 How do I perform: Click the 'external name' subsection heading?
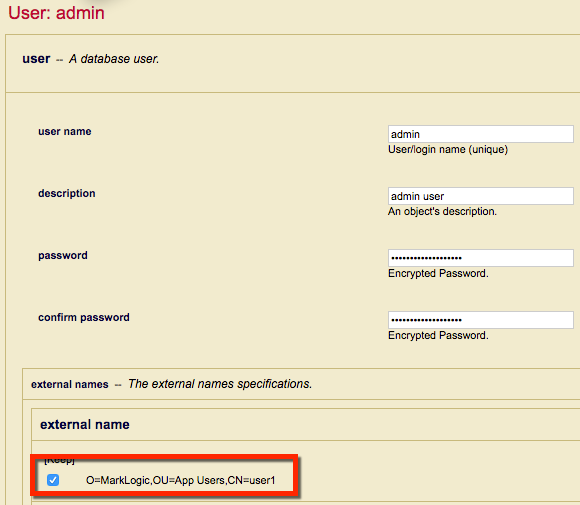[85, 424]
